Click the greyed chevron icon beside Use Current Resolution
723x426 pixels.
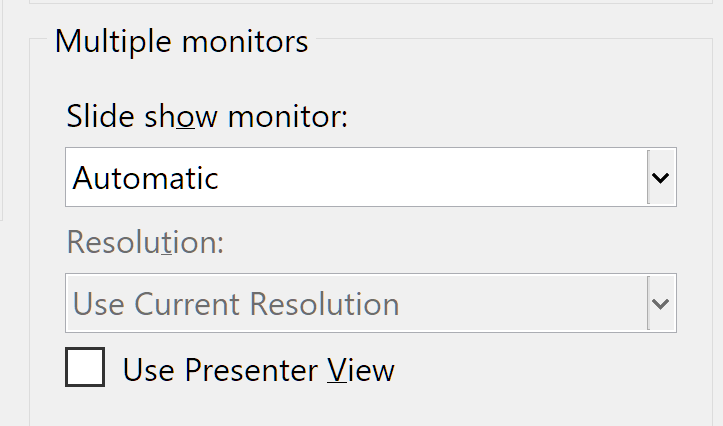click(660, 304)
